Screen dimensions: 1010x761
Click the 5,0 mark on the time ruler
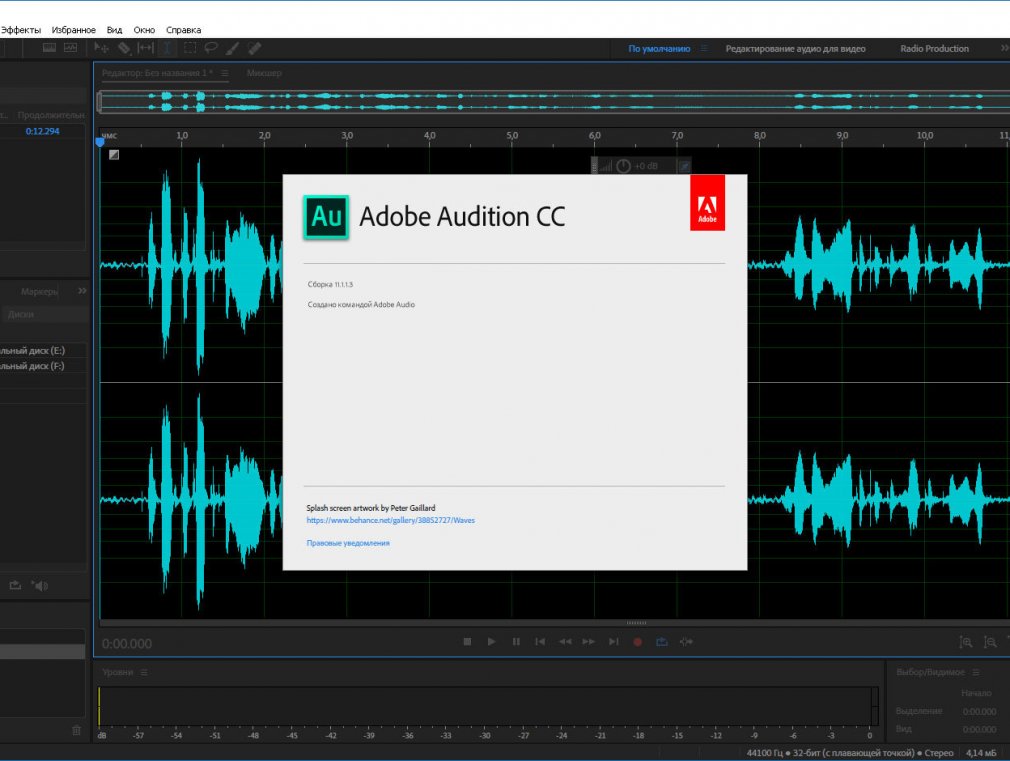512,135
